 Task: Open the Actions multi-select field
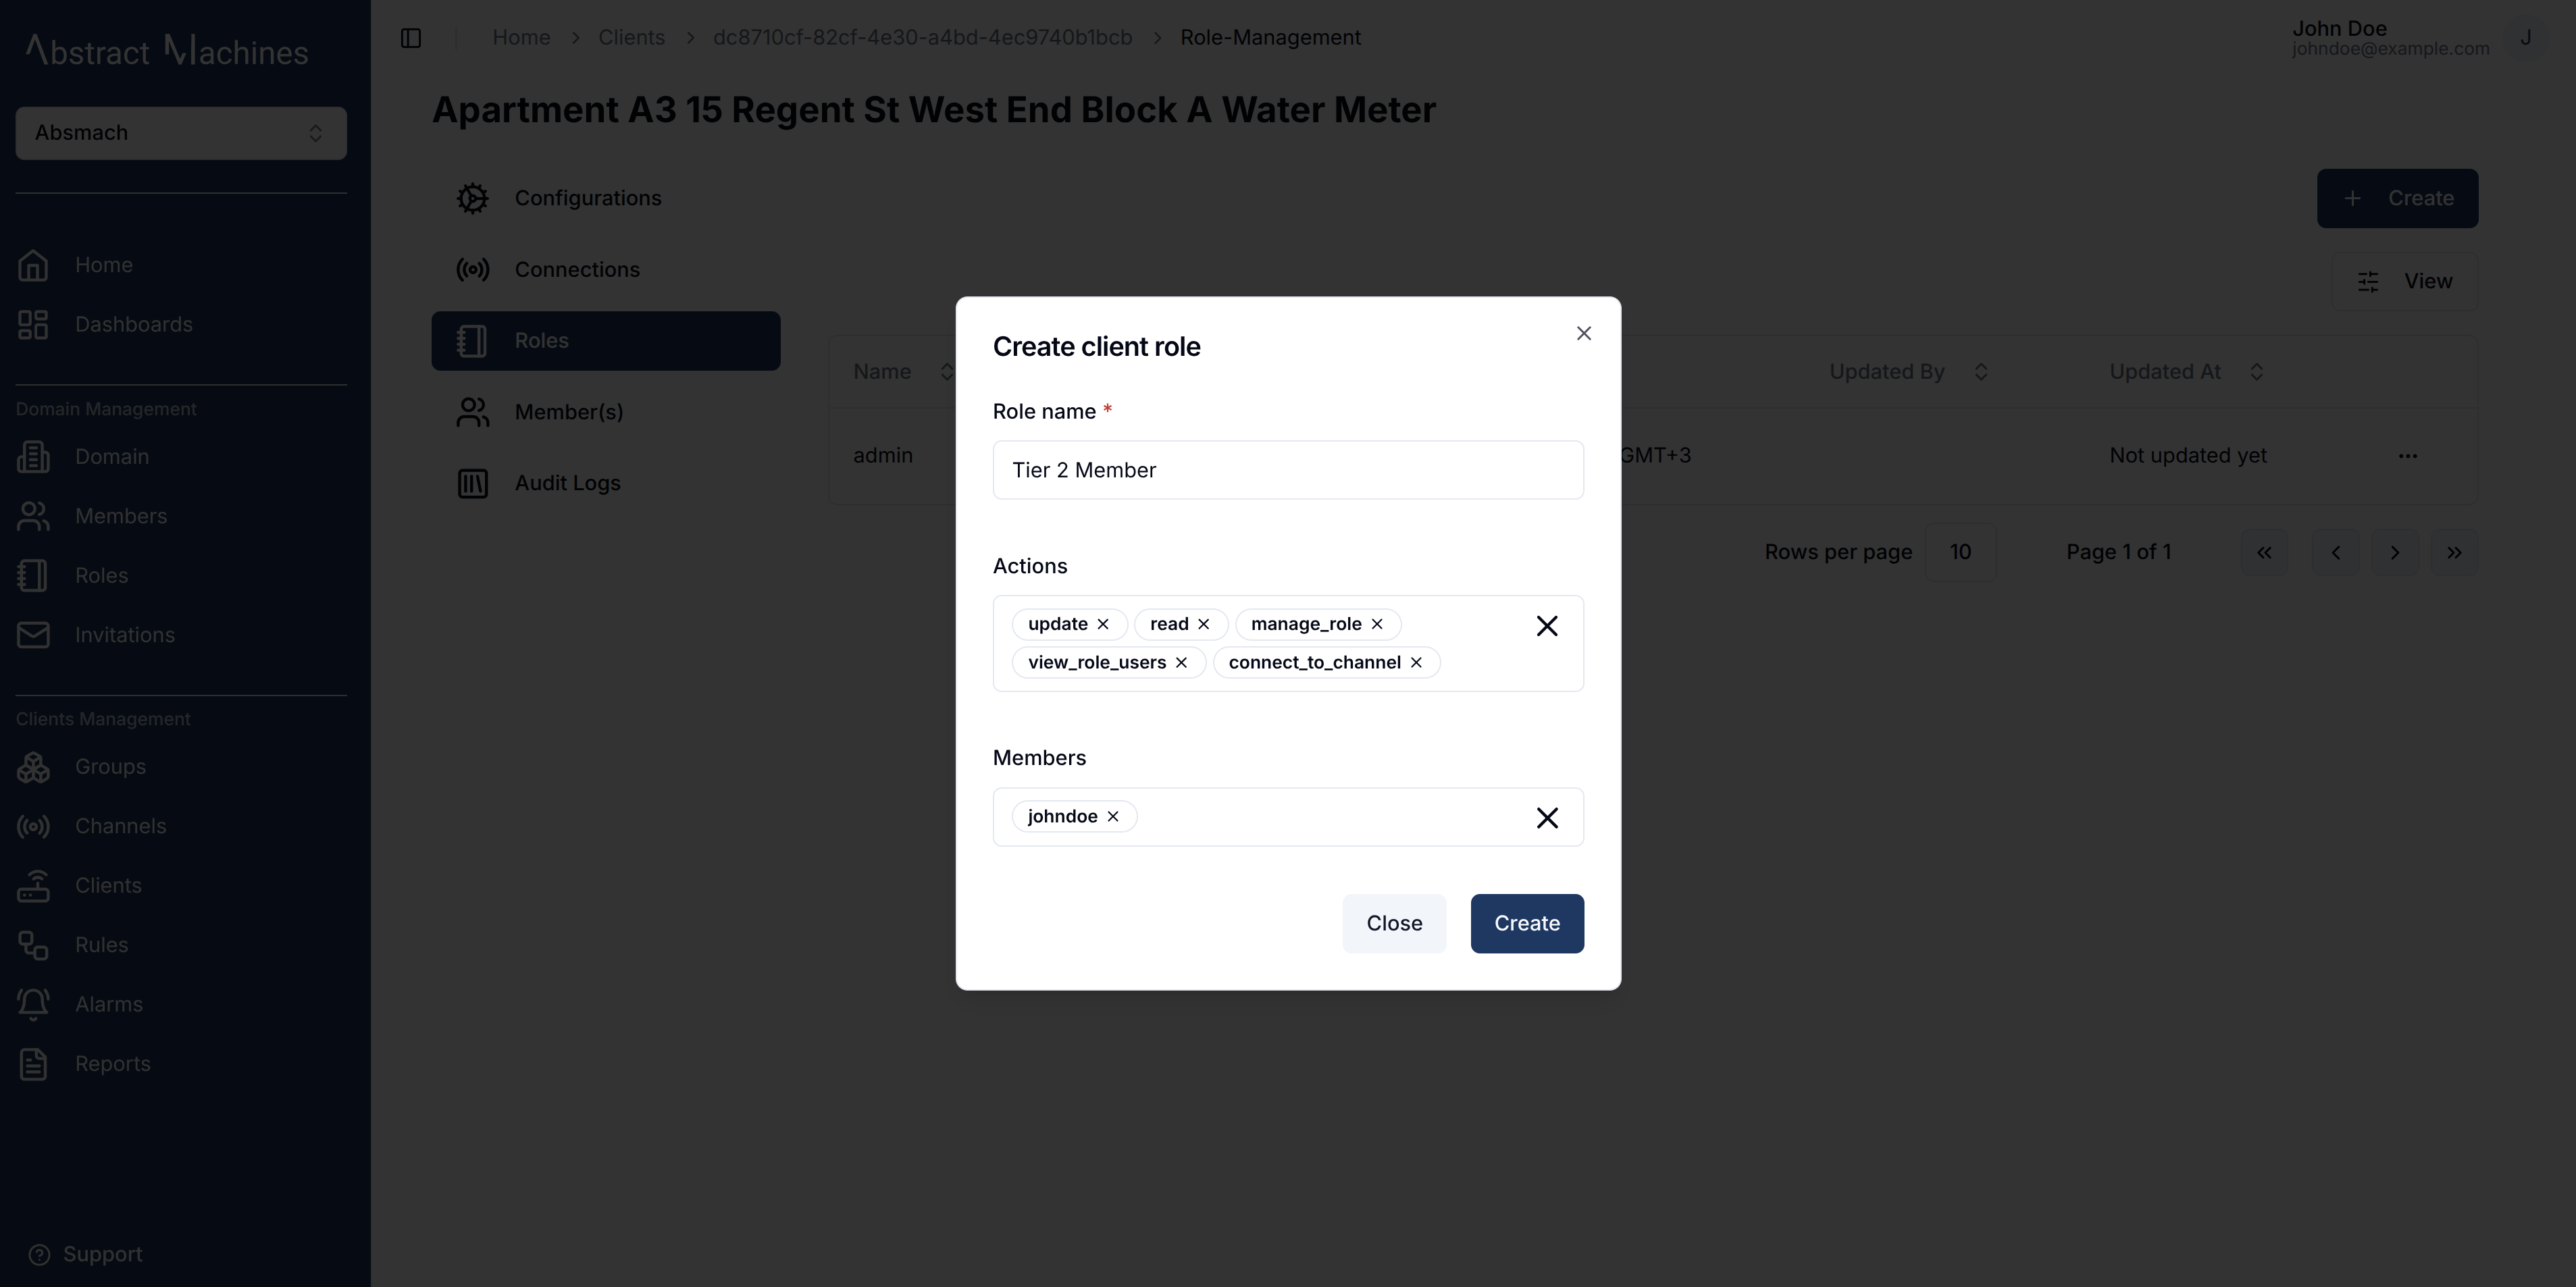point(1287,643)
